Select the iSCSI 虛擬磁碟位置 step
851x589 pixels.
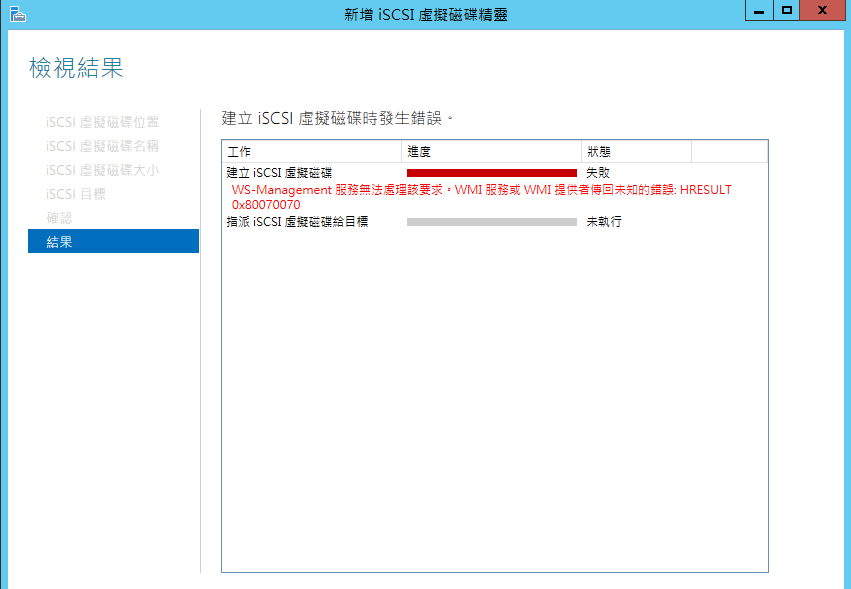point(102,123)
